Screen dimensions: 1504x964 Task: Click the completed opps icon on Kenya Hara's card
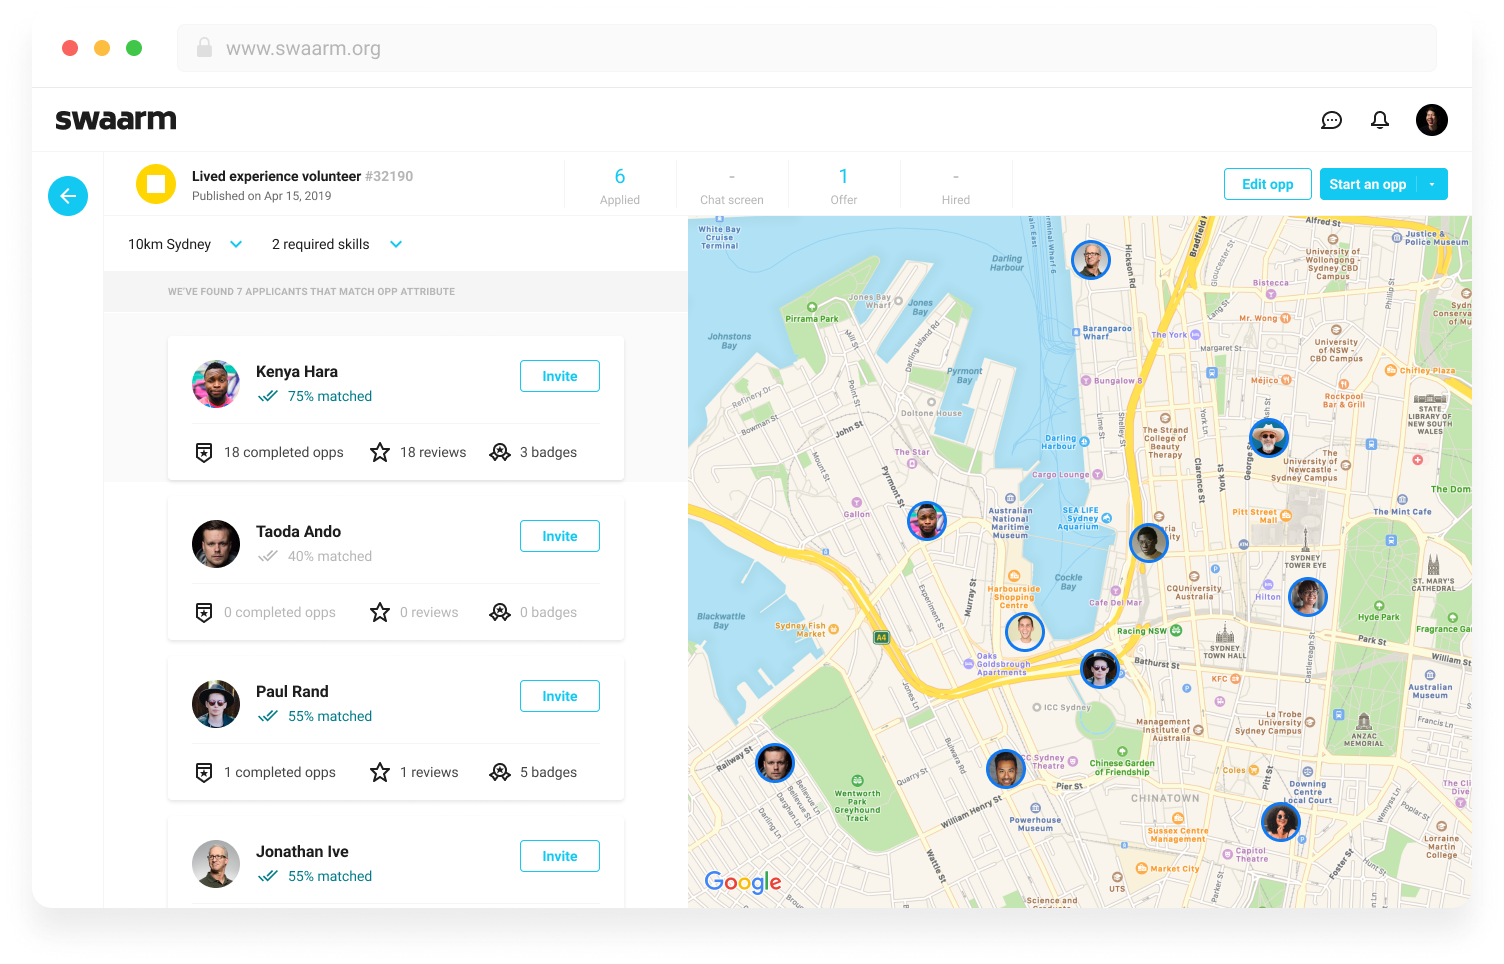tap(204, 452)
